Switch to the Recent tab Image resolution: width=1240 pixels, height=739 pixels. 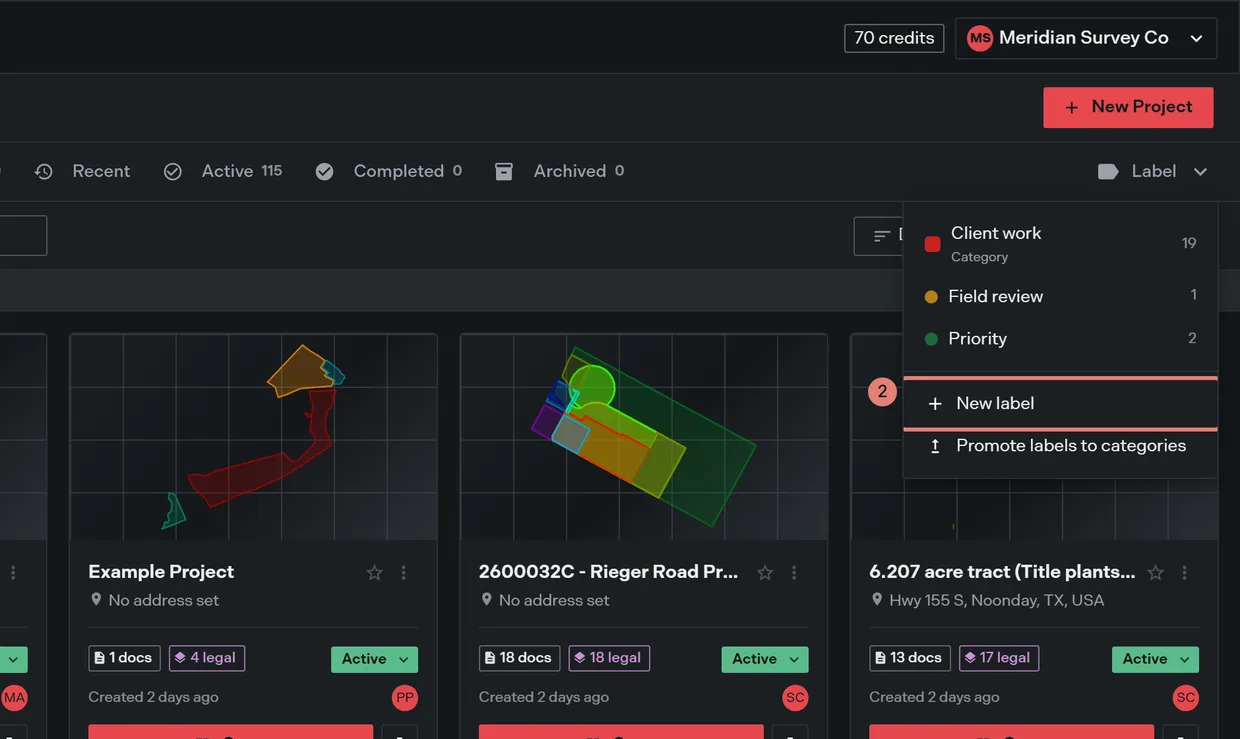point(83,171)
